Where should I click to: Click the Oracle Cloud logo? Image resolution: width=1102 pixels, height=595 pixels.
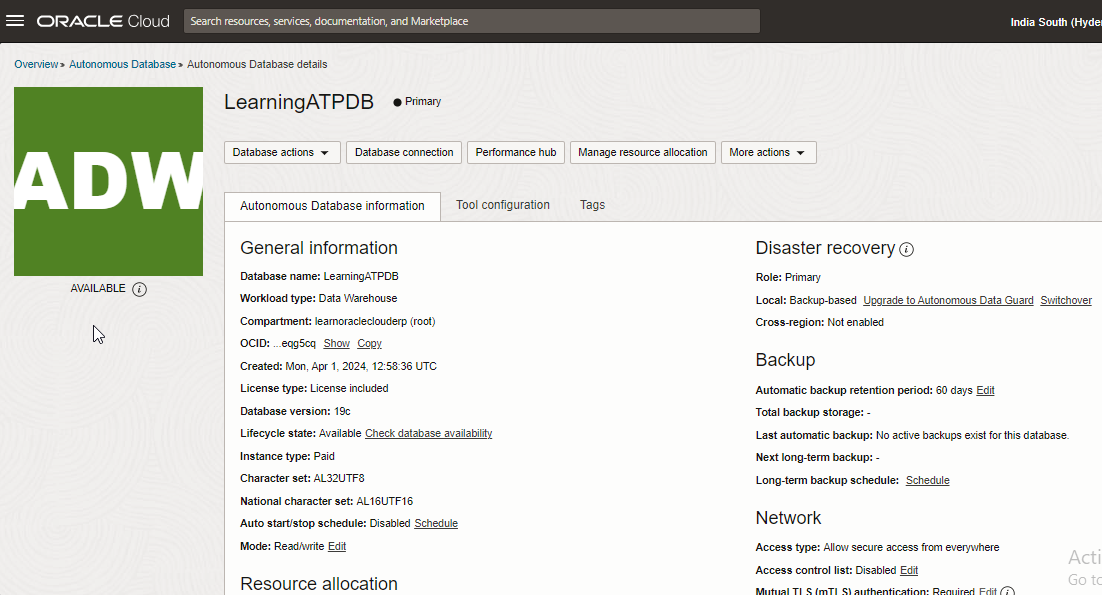[103, 21]
